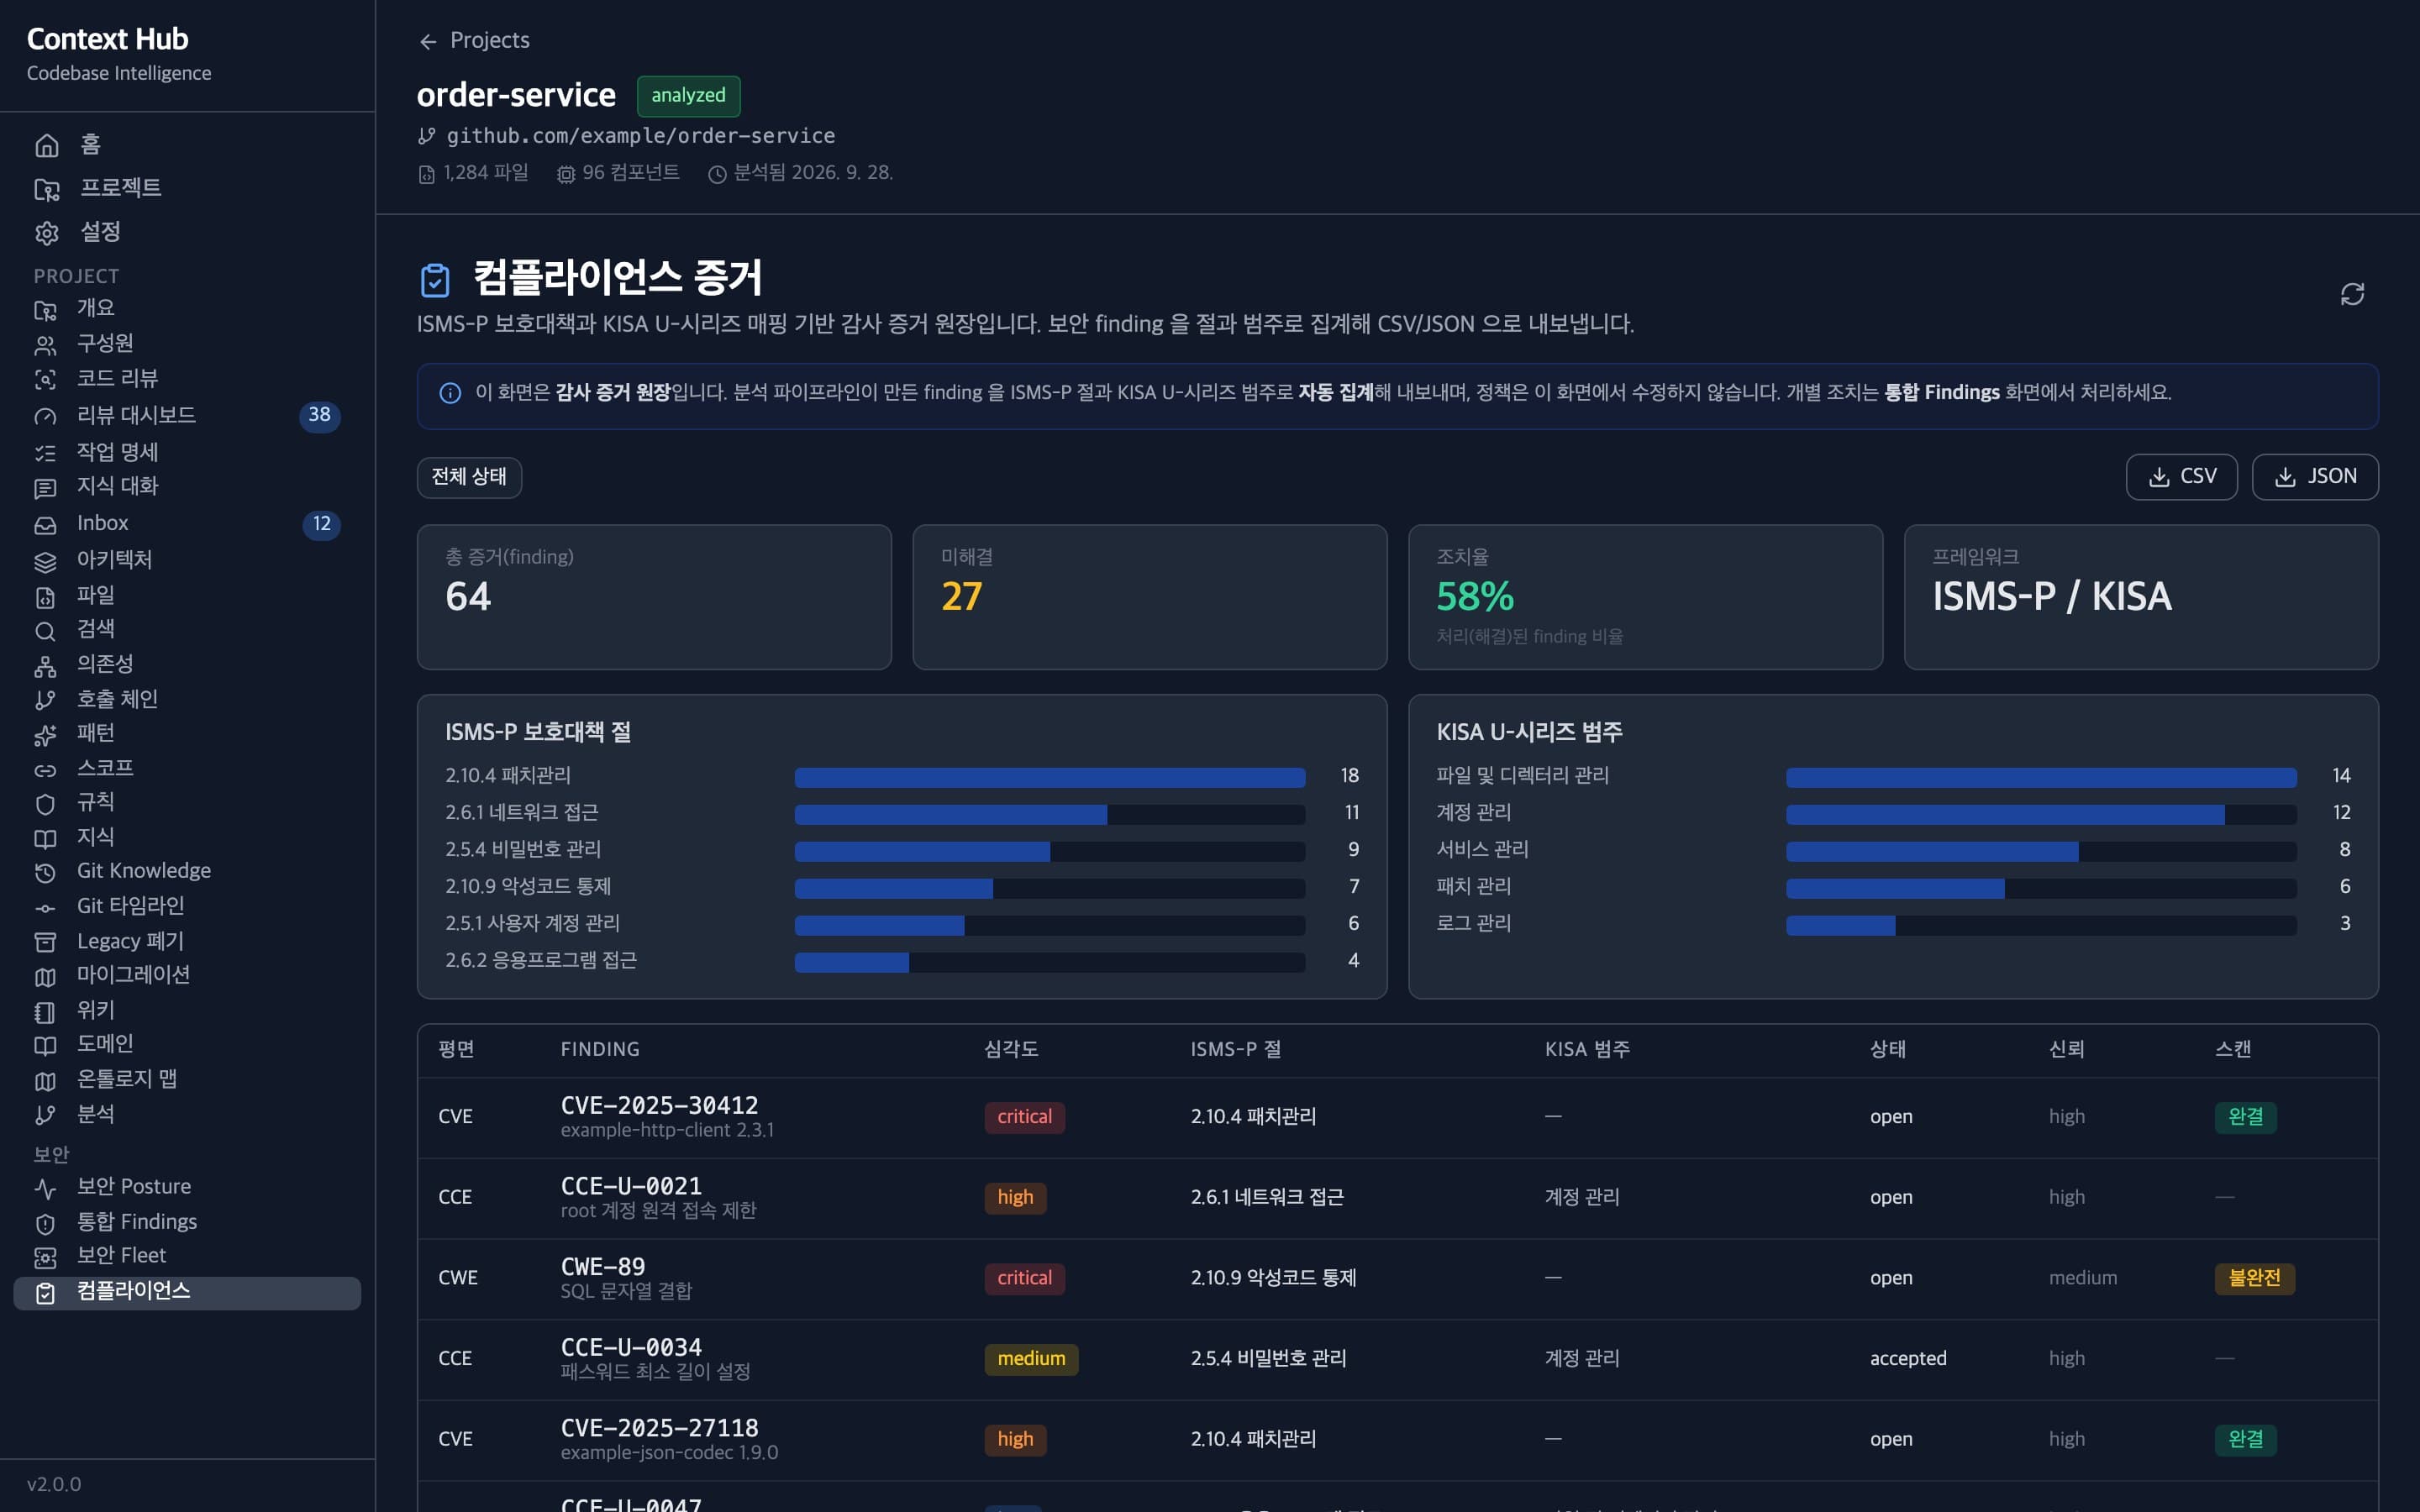Click the 패턴 sparkle icon
This screenshot has height=1512, width=2420.
pyautogui.click(x=45, y=735)
